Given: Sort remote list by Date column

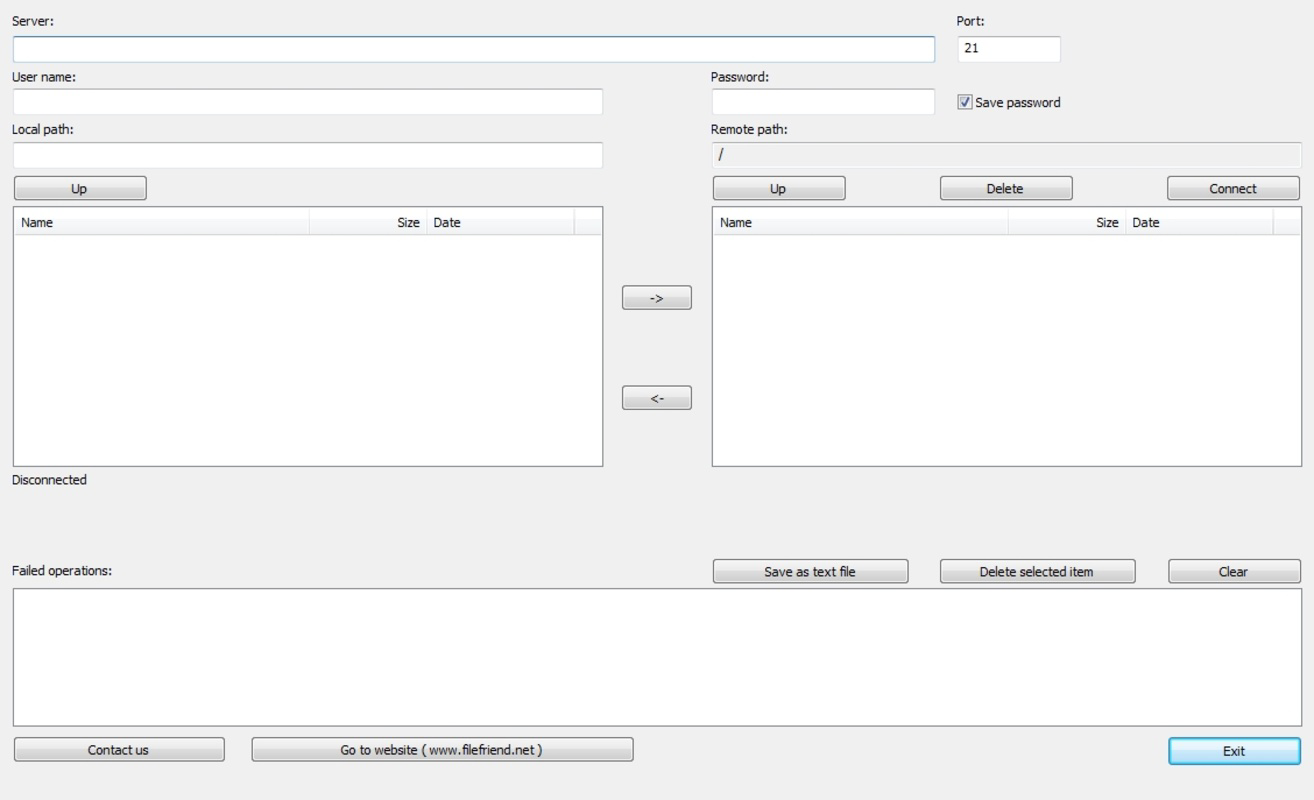Looking at the screenshot, I should (x=1200, y=223).
